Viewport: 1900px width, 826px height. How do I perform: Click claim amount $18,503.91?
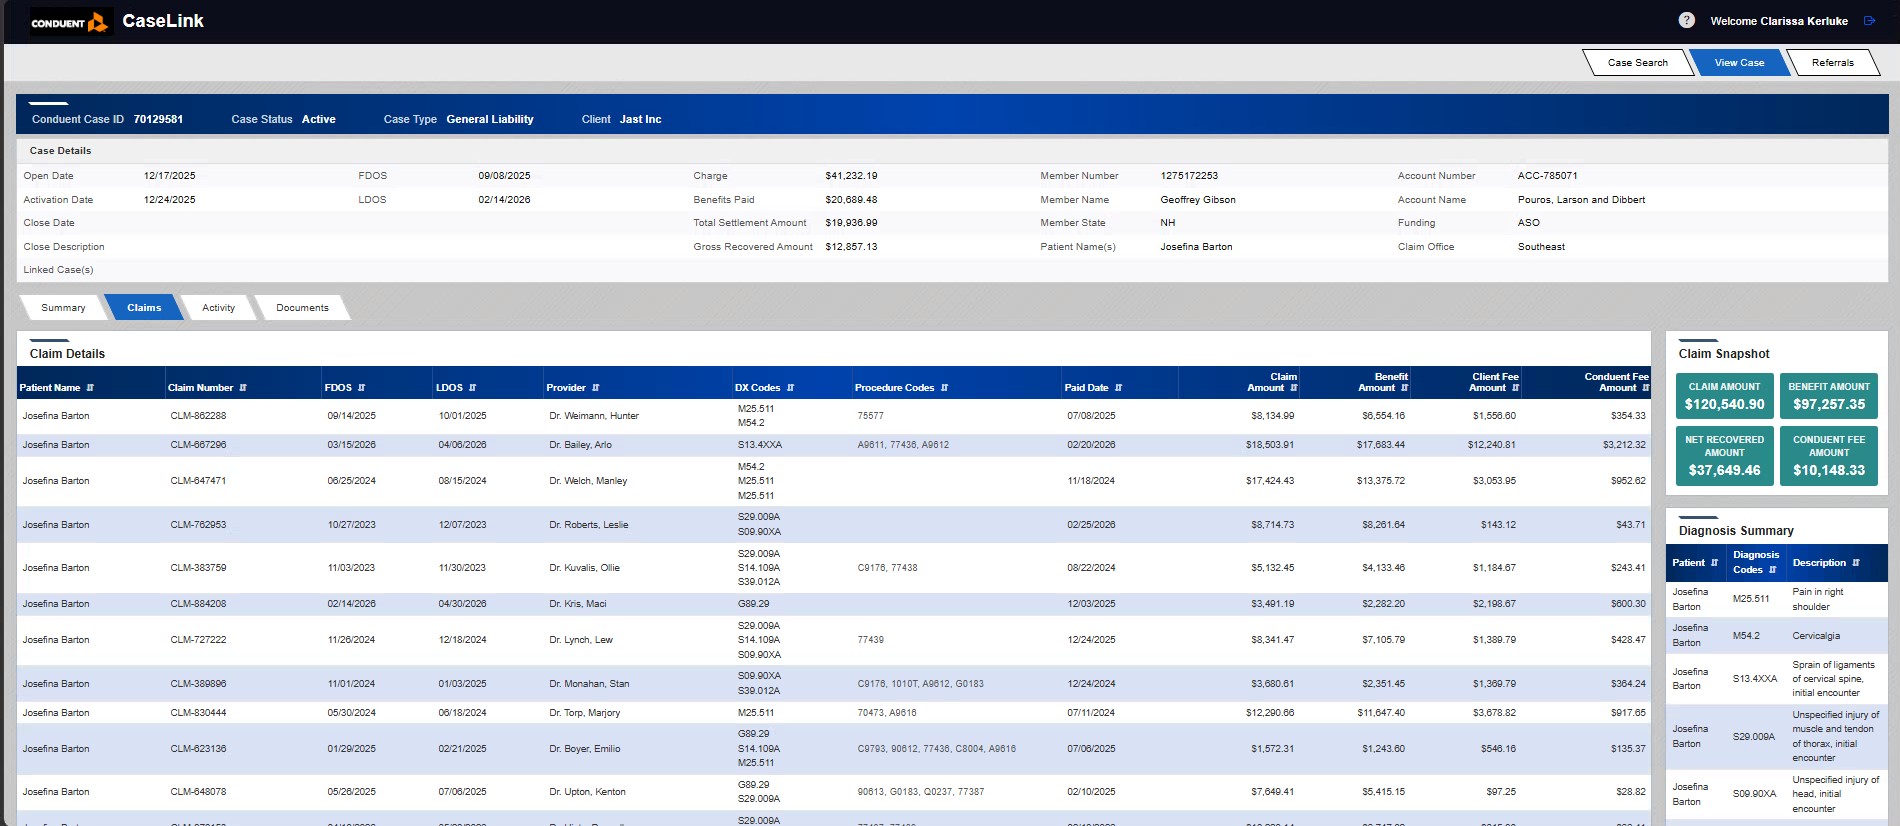tap(1269, 445)
